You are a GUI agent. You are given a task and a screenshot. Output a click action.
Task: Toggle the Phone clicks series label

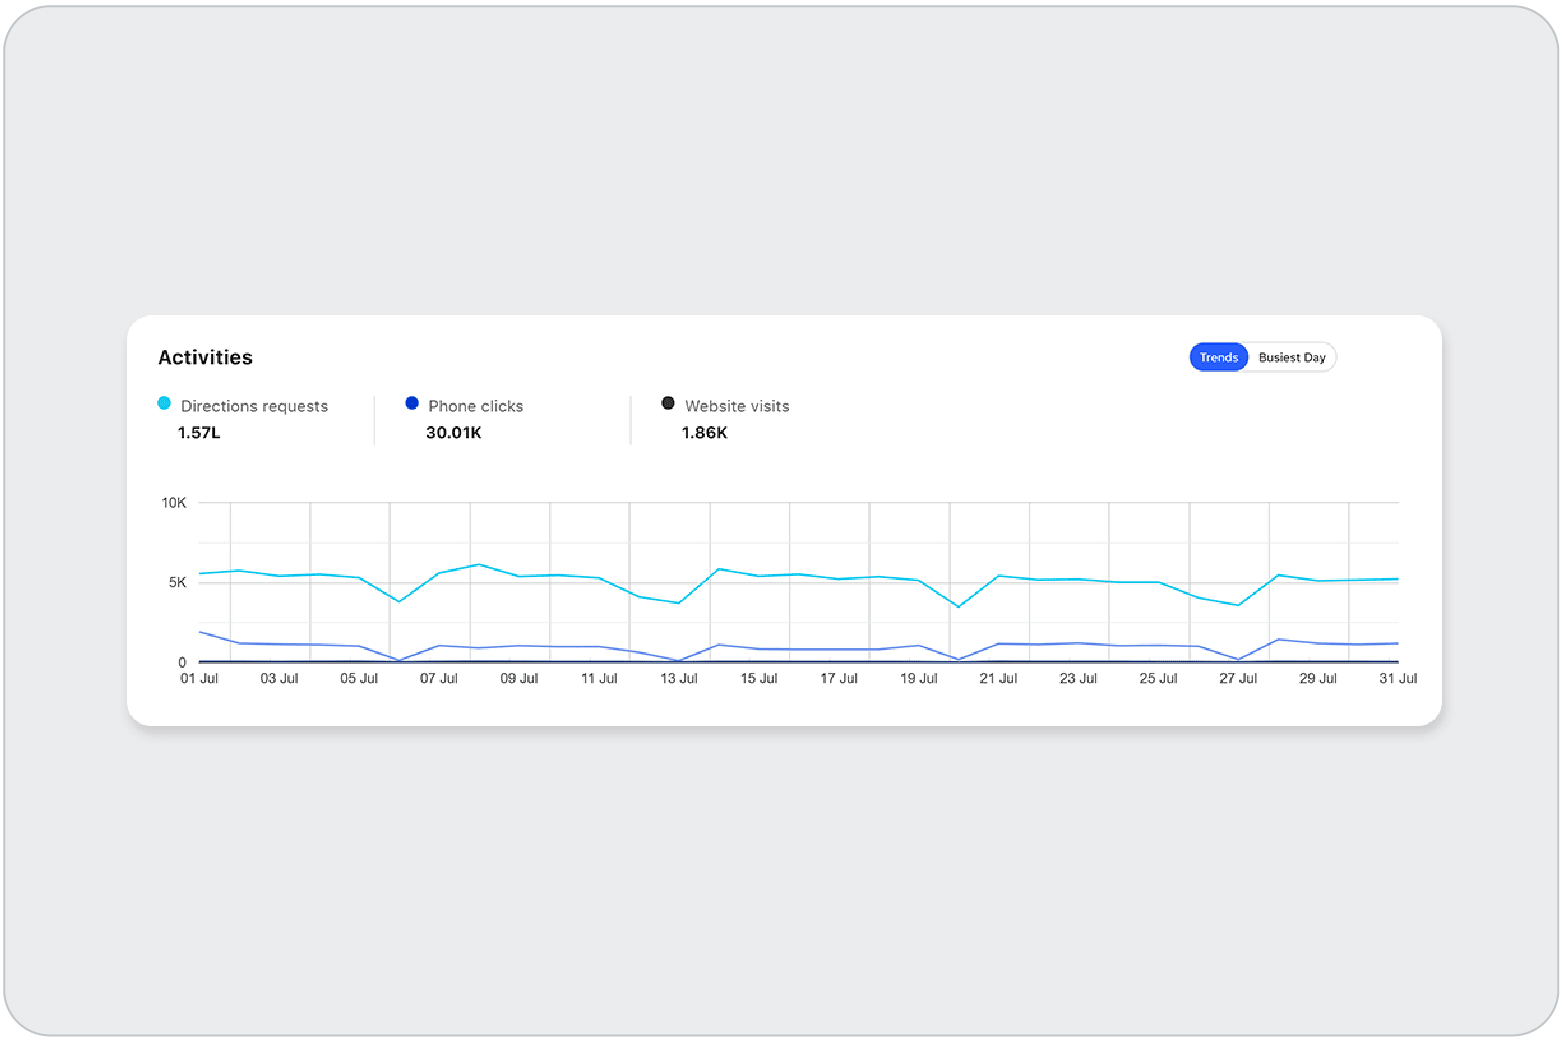[475, 406]
